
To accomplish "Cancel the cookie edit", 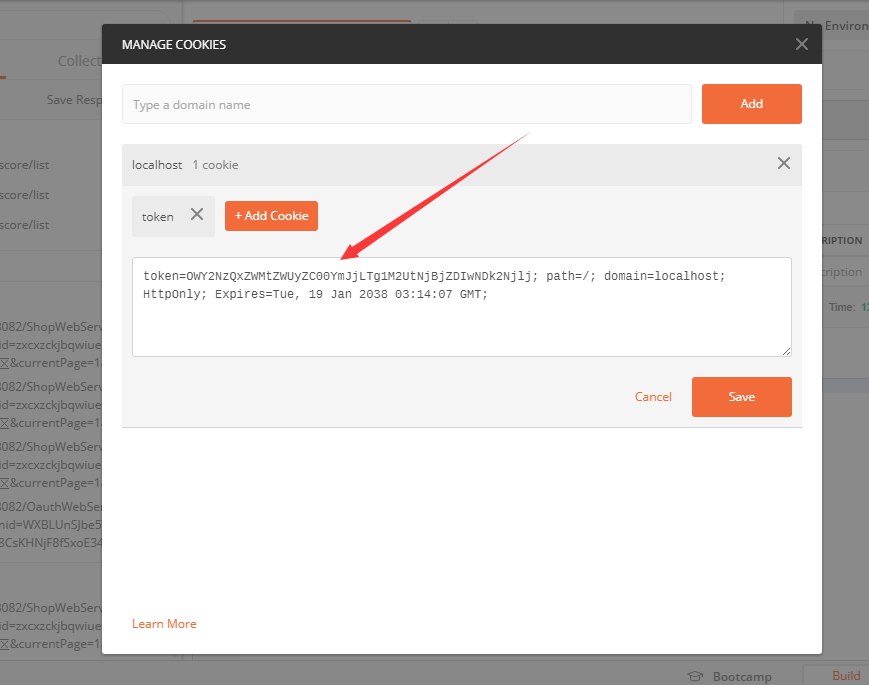I will (653, 396).
